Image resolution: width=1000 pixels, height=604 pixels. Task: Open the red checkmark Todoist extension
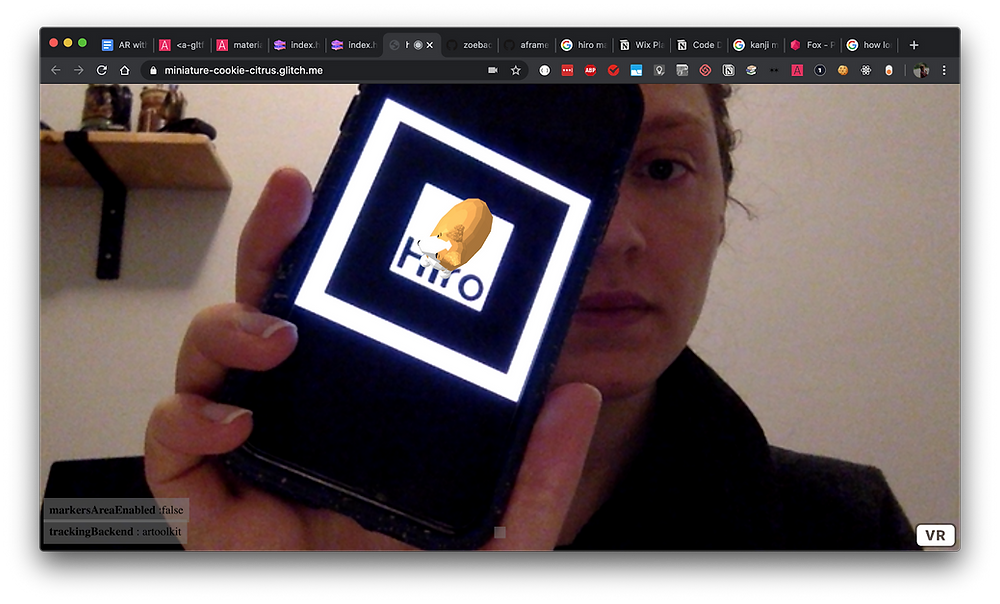click(614, 70)
